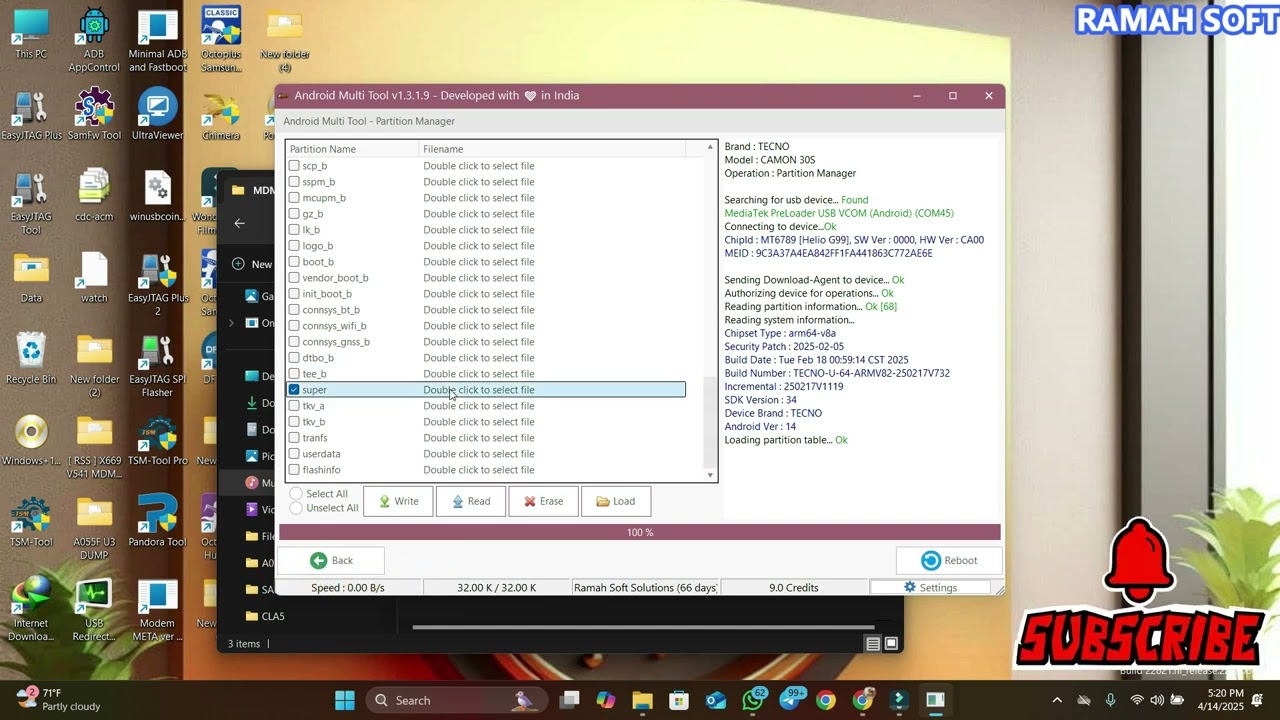This screenshot has width=1280, height=720.
Task: Launch UltraViewer from the desktop
Action: [x=157, y=115]
